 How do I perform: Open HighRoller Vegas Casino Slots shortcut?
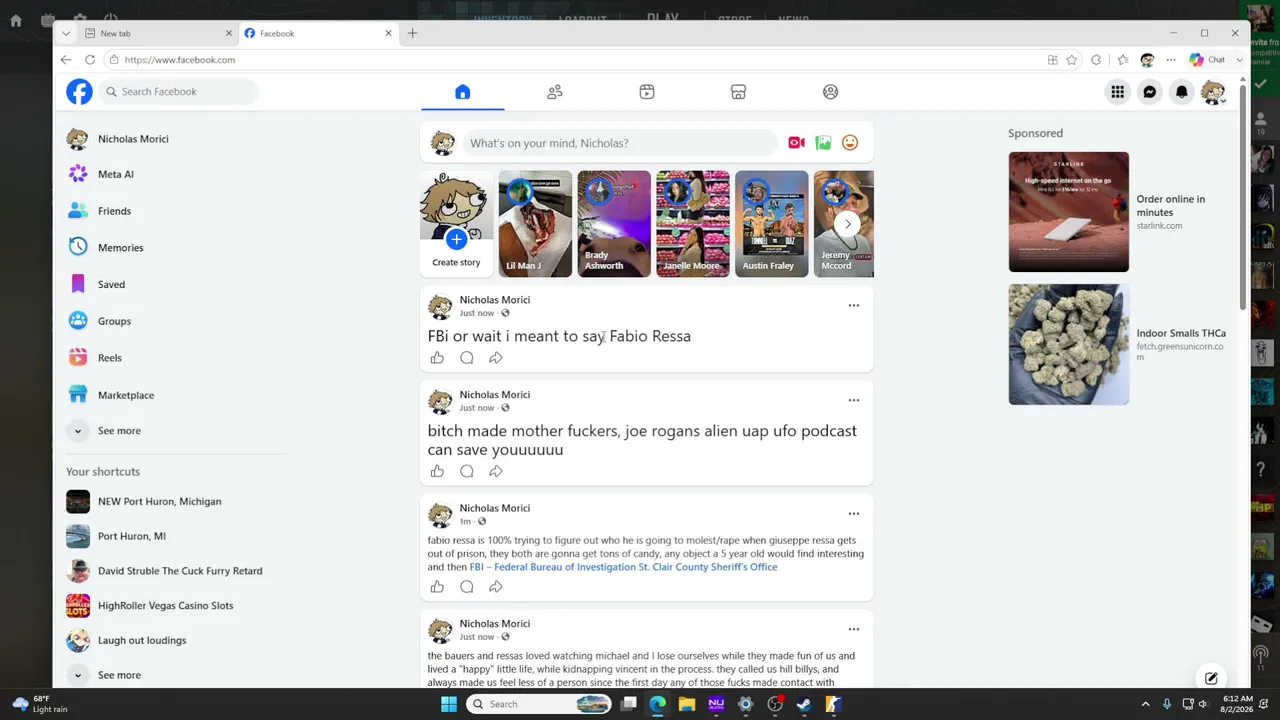pyautogui.click(x=165, y=605)
